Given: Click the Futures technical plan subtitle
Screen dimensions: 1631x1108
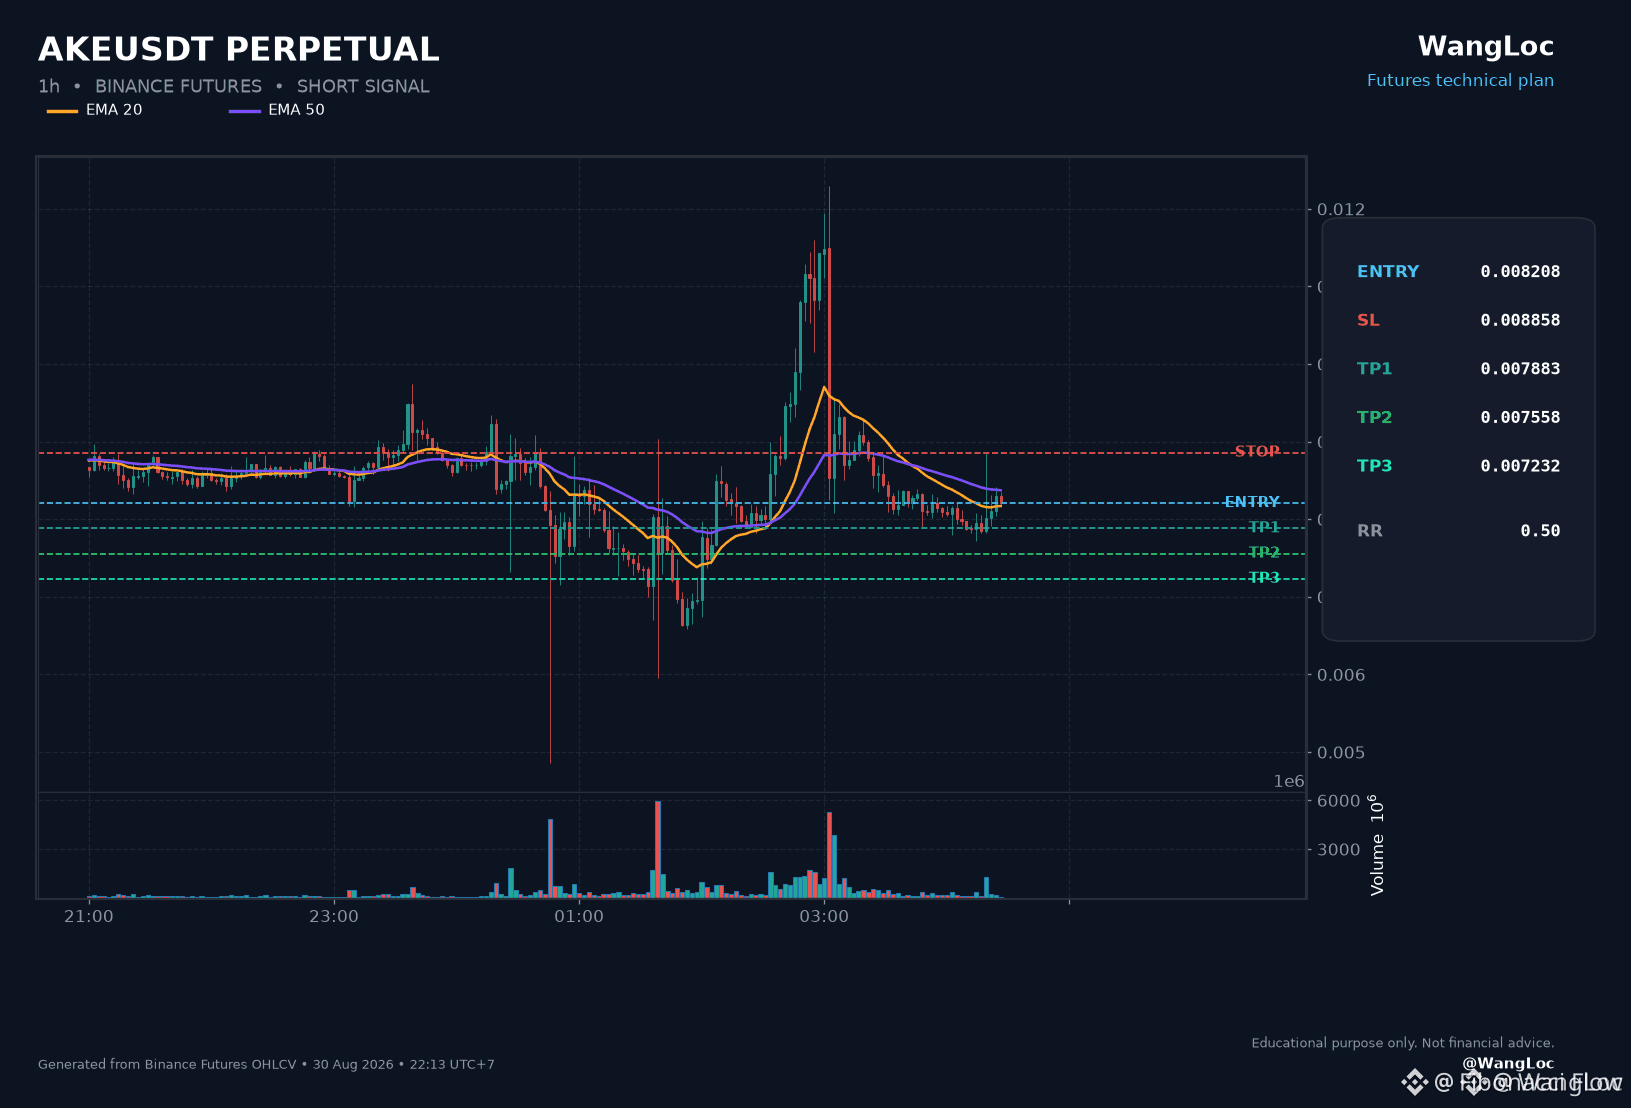Looking at the screenshot, I should click(1460, 80).
